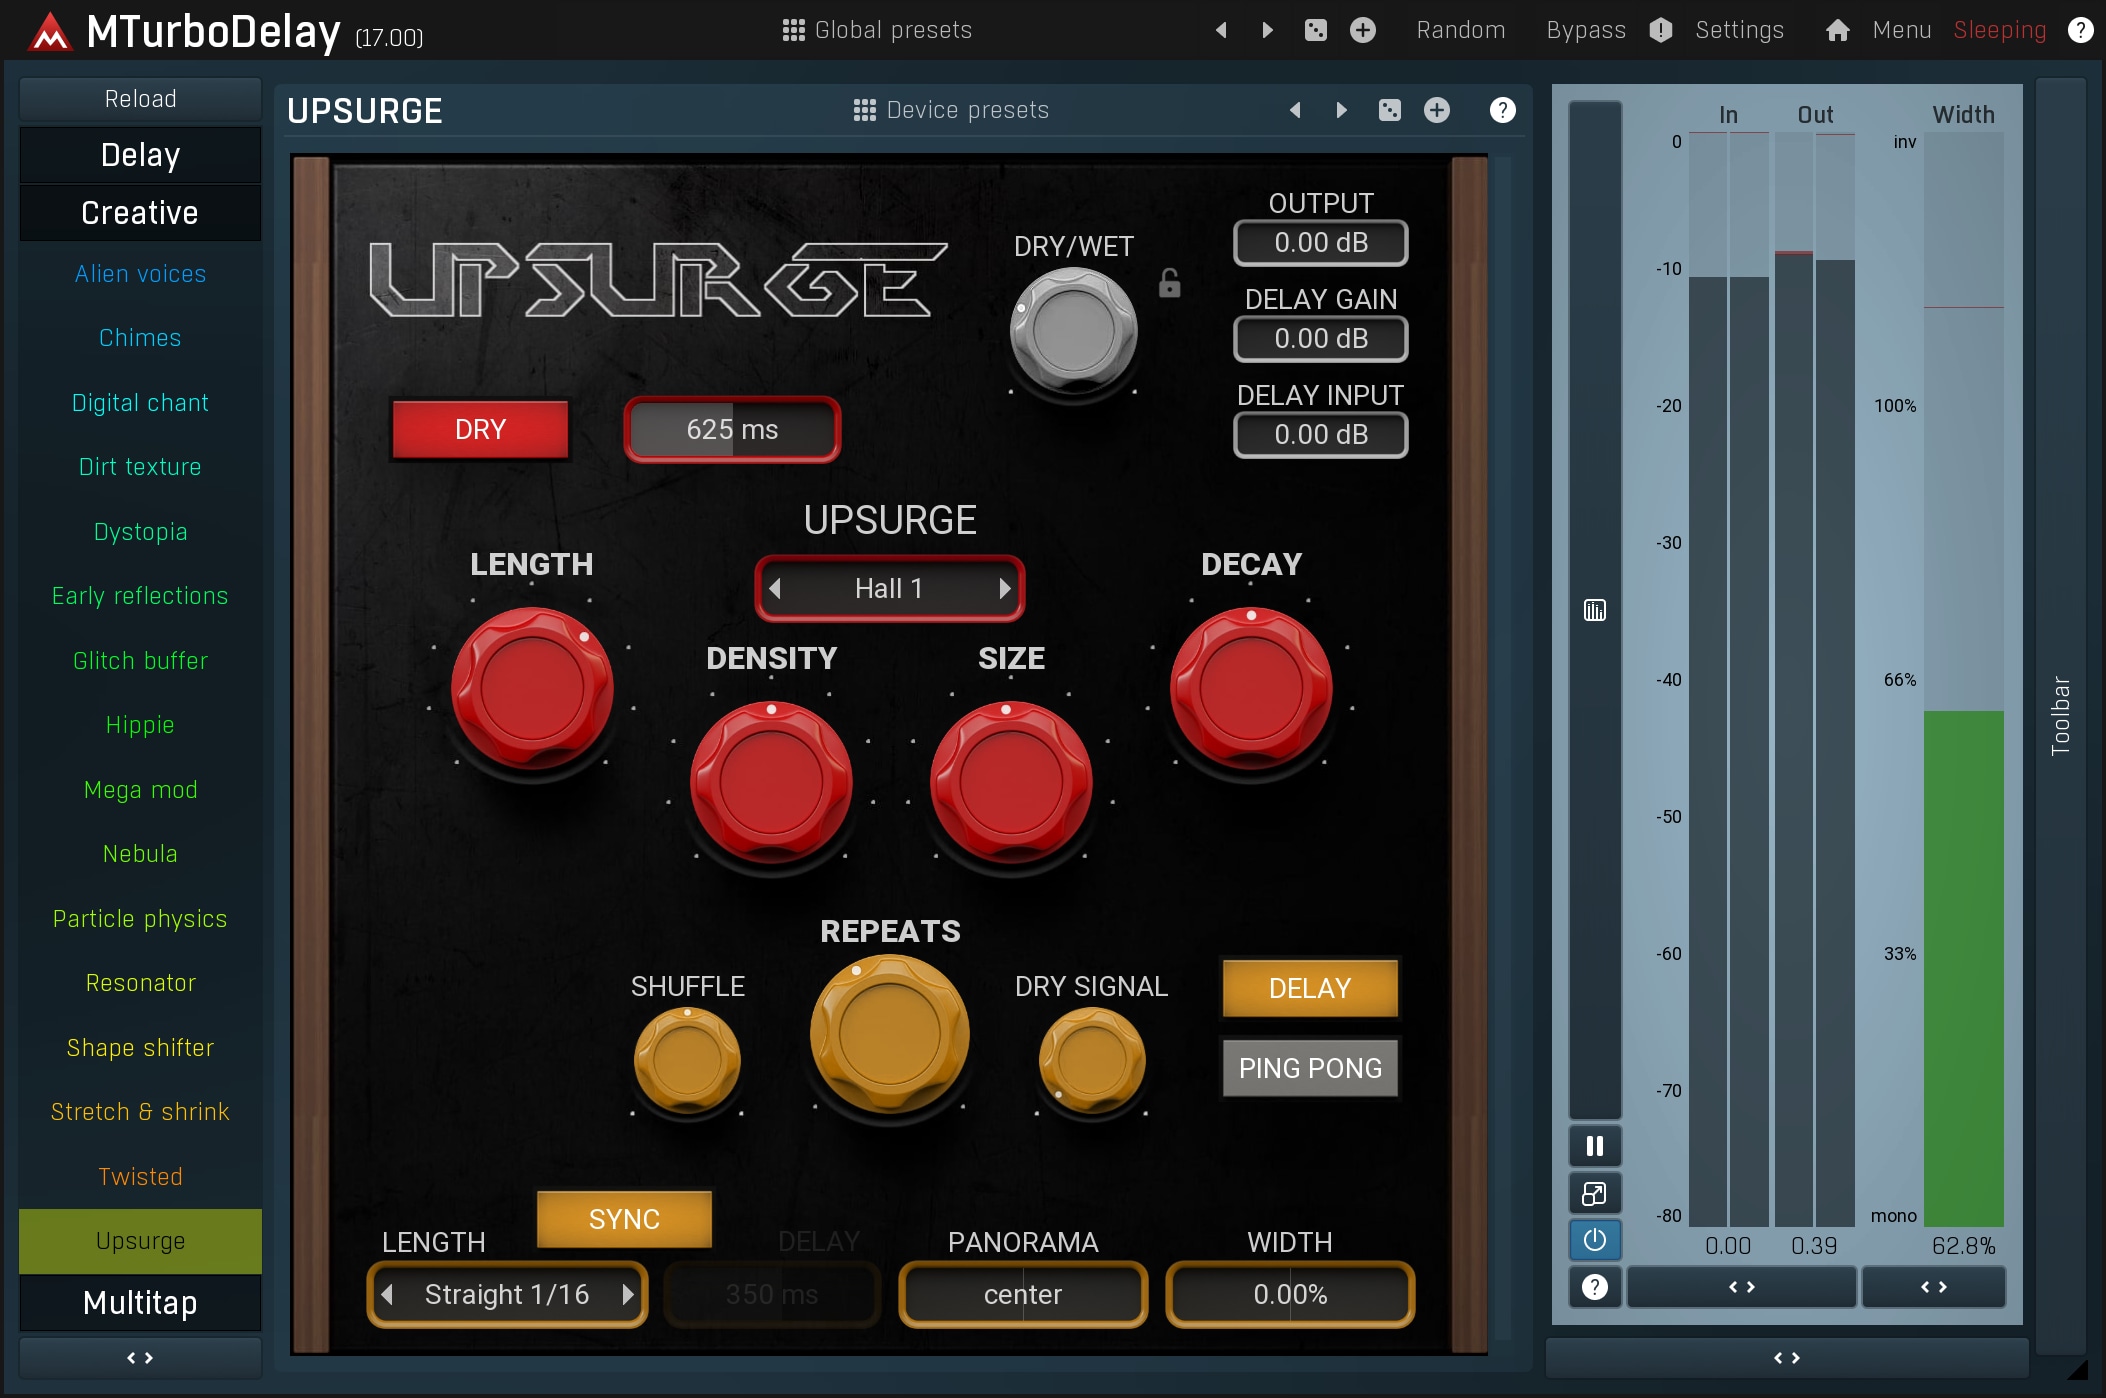
Task: Open the Multitap section tab
Action: coord(140,1303)
